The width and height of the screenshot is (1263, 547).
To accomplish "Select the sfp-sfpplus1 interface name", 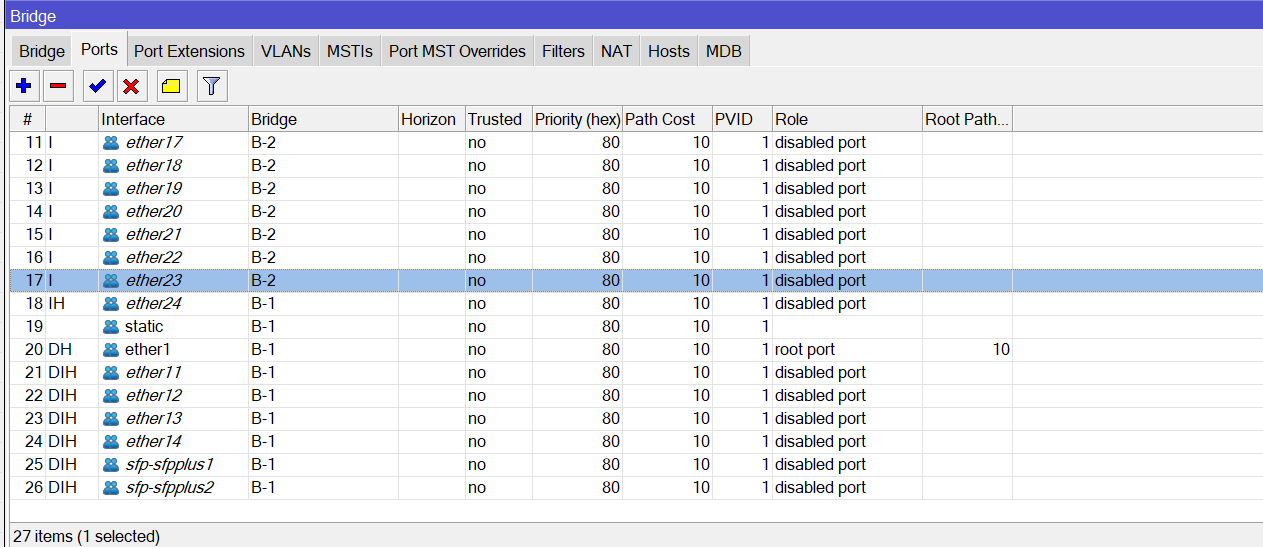I will 170,465.
